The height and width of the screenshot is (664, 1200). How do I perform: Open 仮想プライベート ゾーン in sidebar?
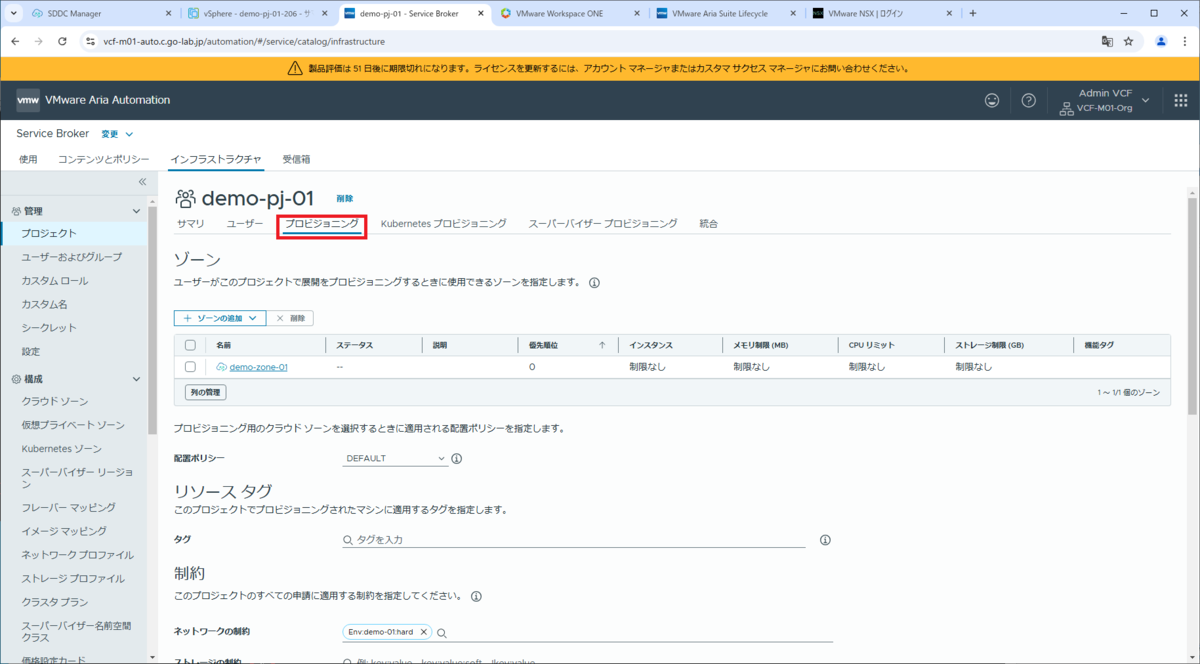tap(73, 426)
